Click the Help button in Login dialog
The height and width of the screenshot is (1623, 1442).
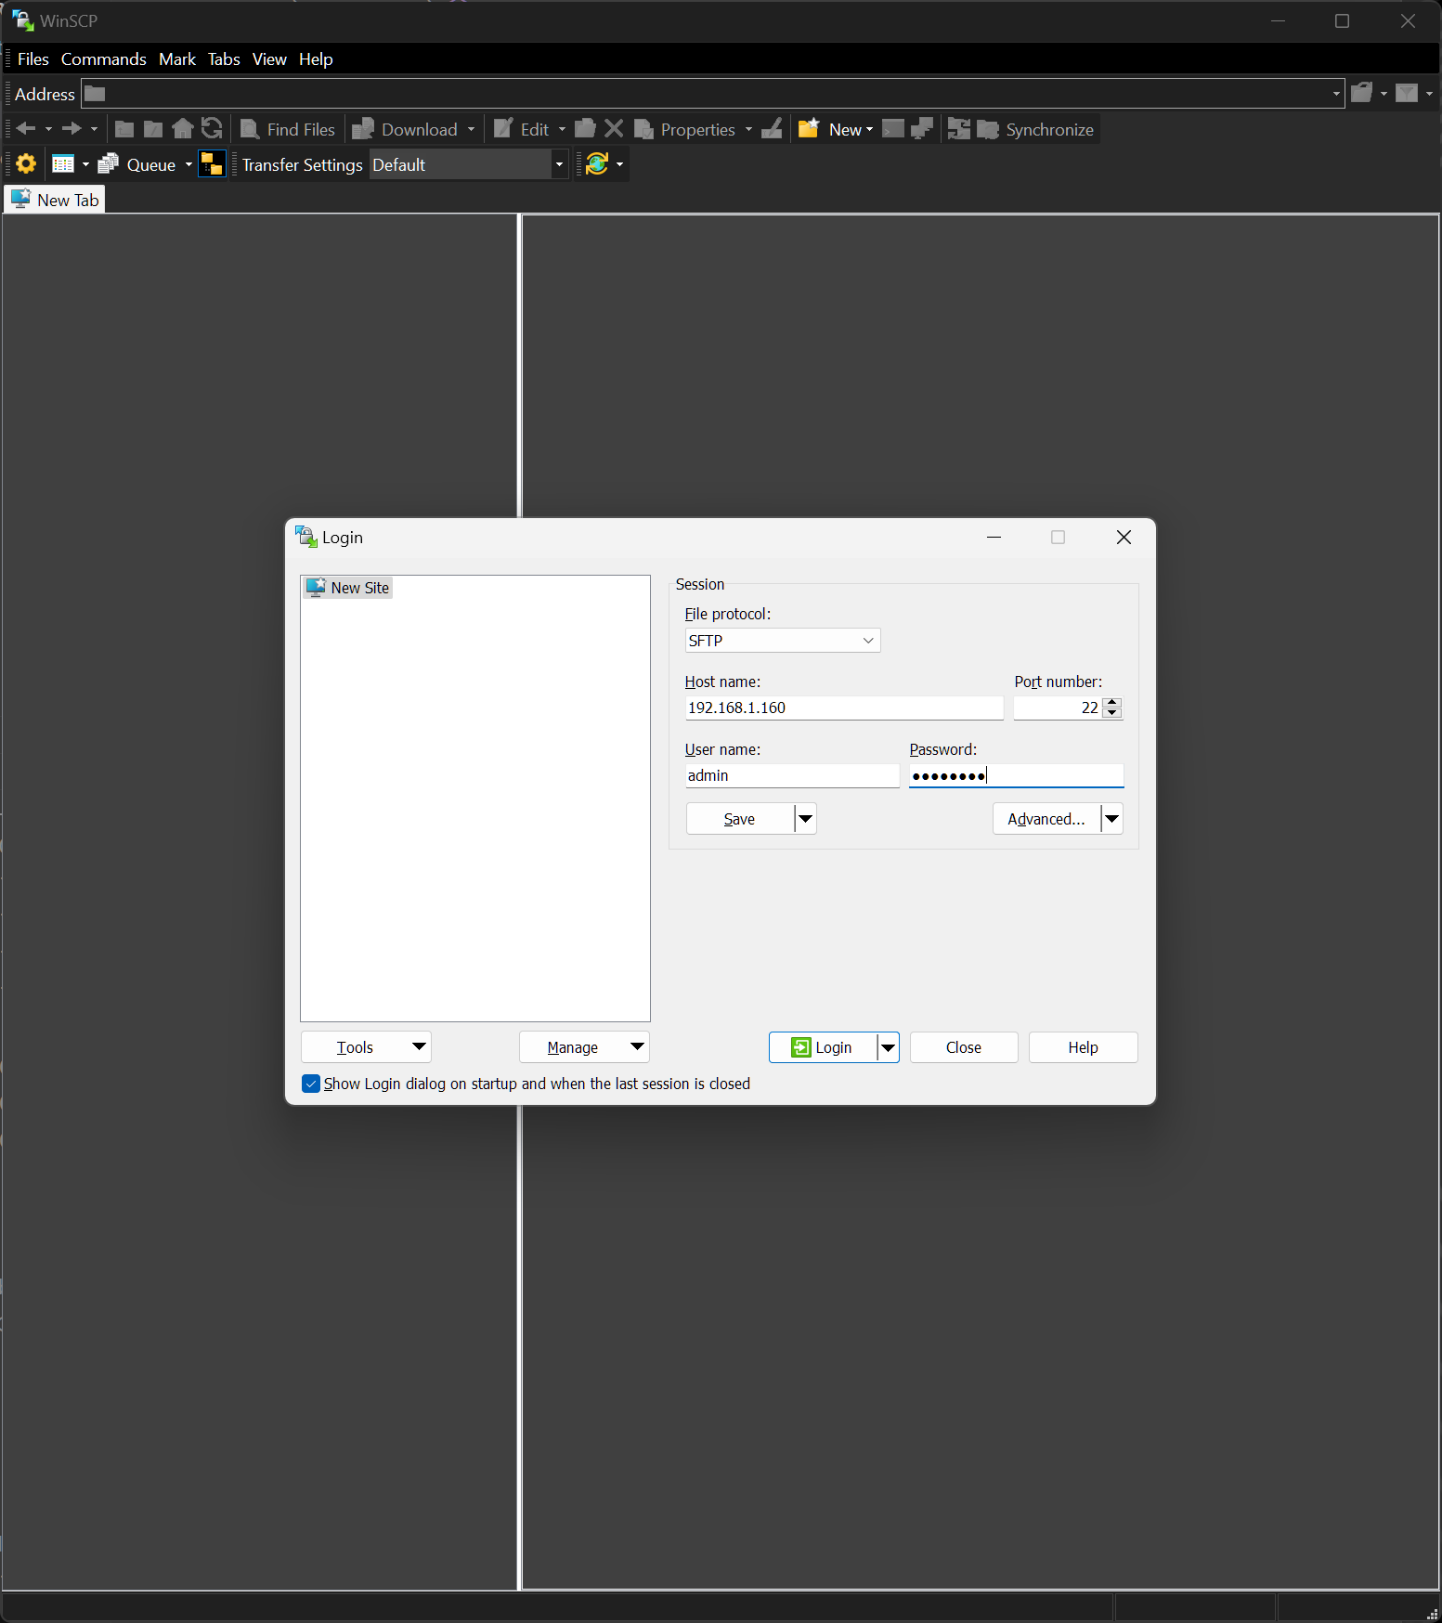[x=1083, y=1047]
